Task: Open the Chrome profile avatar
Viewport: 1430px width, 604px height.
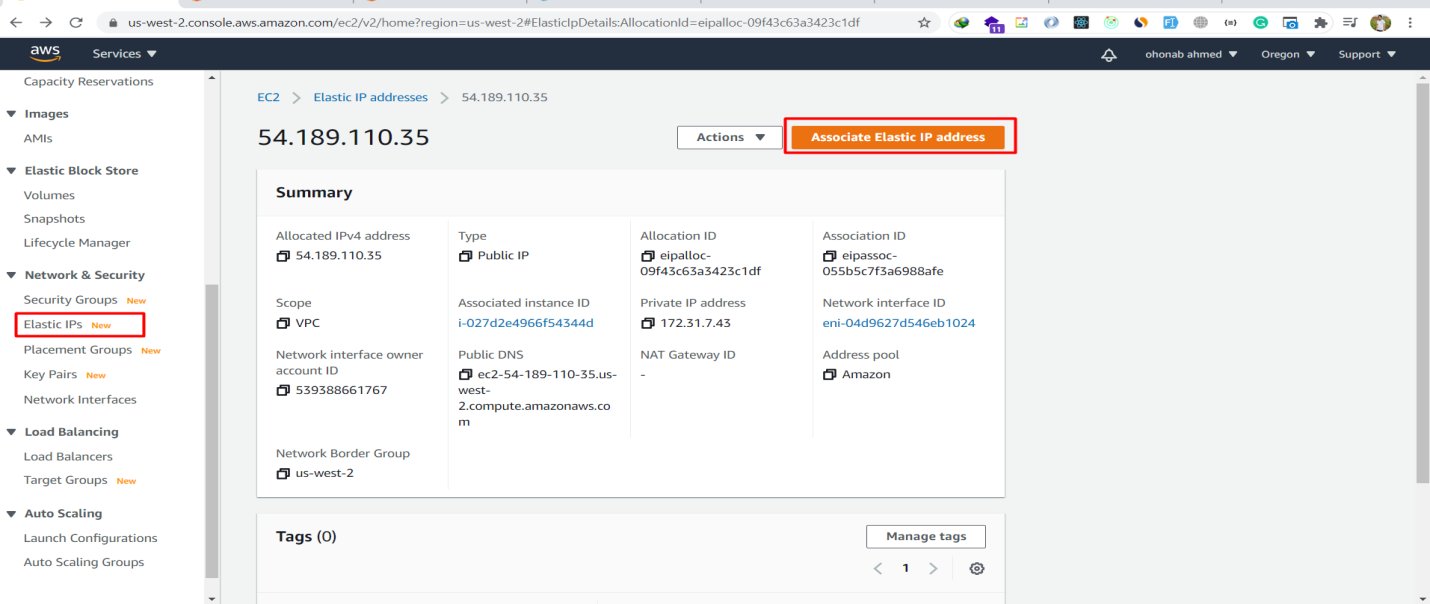Action: tap(1380, 22)
